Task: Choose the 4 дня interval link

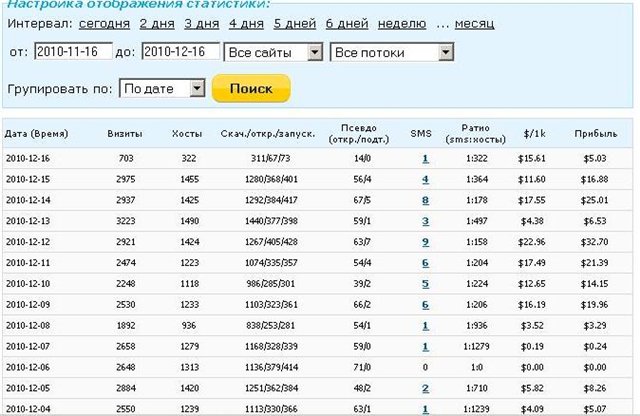Action: pos(246,23)
